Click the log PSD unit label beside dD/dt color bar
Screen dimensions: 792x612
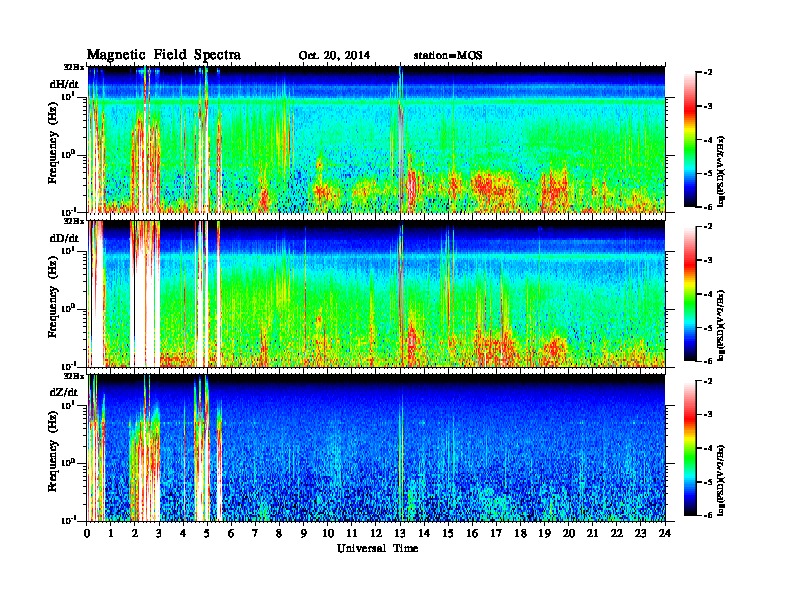pyautogui.click(x=721, y=325)
